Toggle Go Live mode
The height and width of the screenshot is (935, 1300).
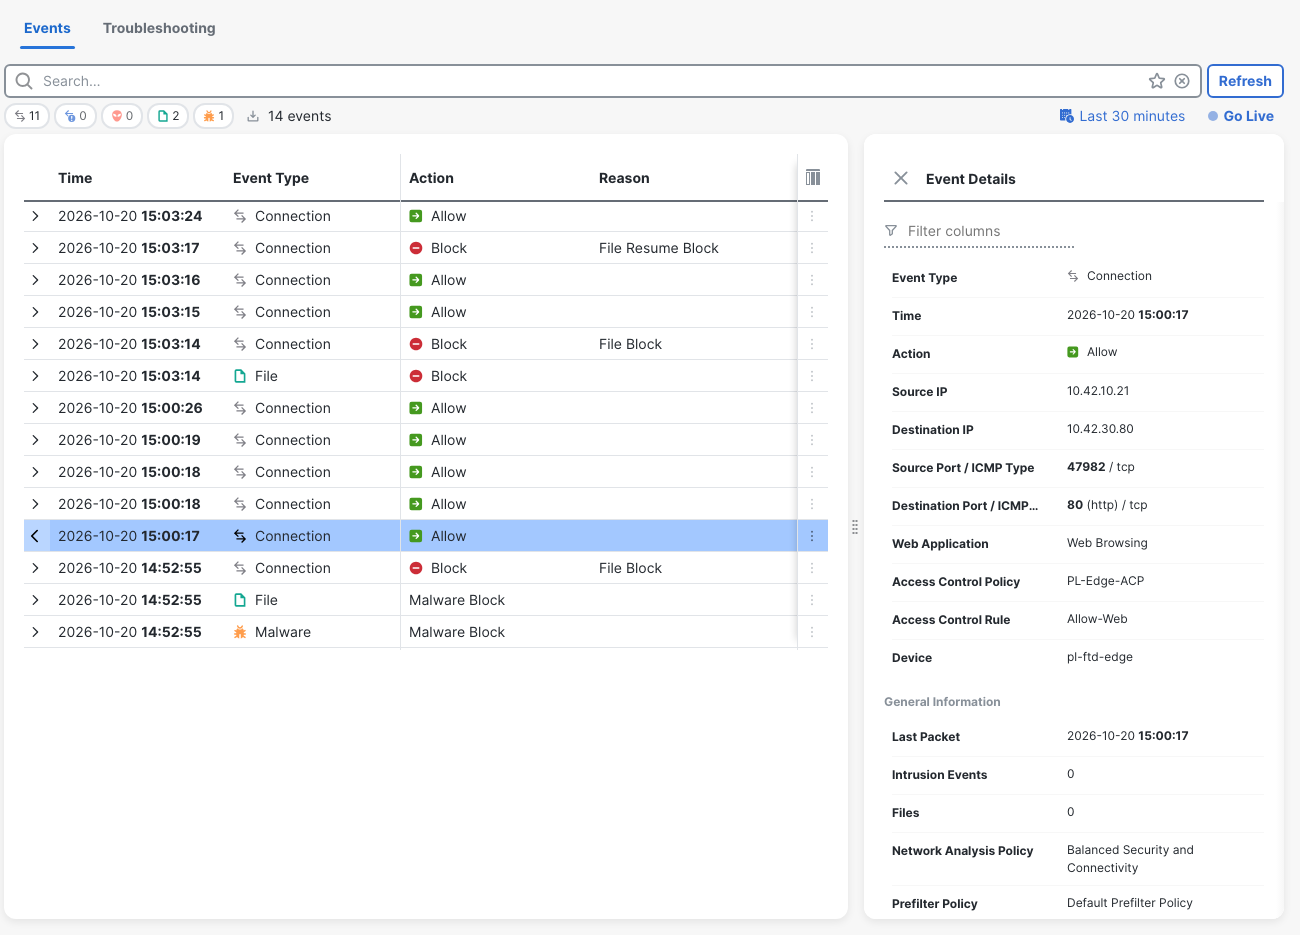tap(1241, 116)
